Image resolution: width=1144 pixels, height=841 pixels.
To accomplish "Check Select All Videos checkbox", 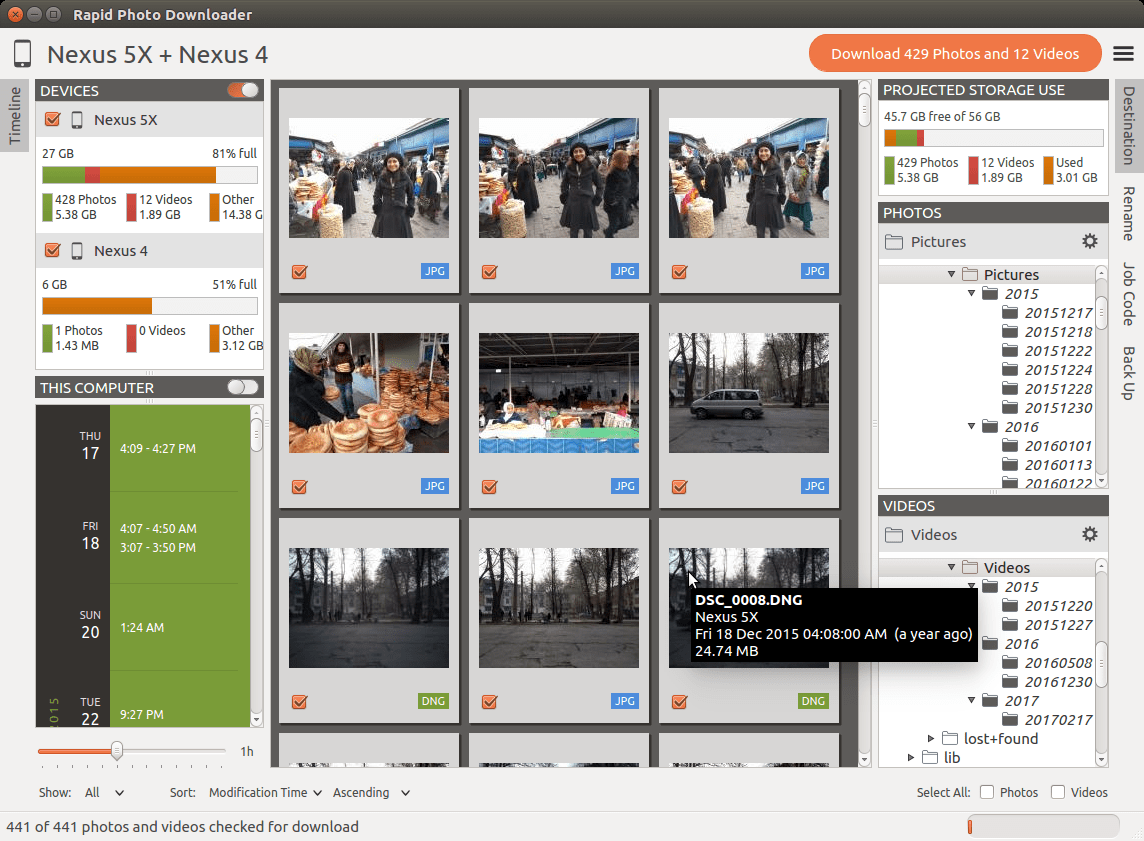I will 1058,792.
